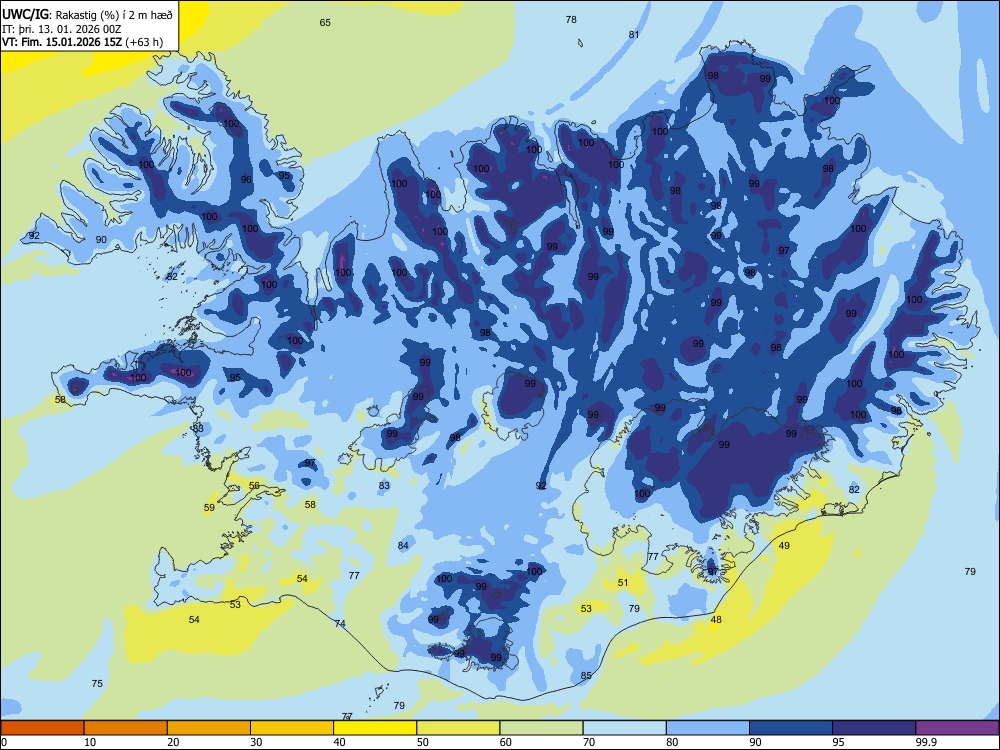Click the humidity value 56 on the map

(254, 486)
